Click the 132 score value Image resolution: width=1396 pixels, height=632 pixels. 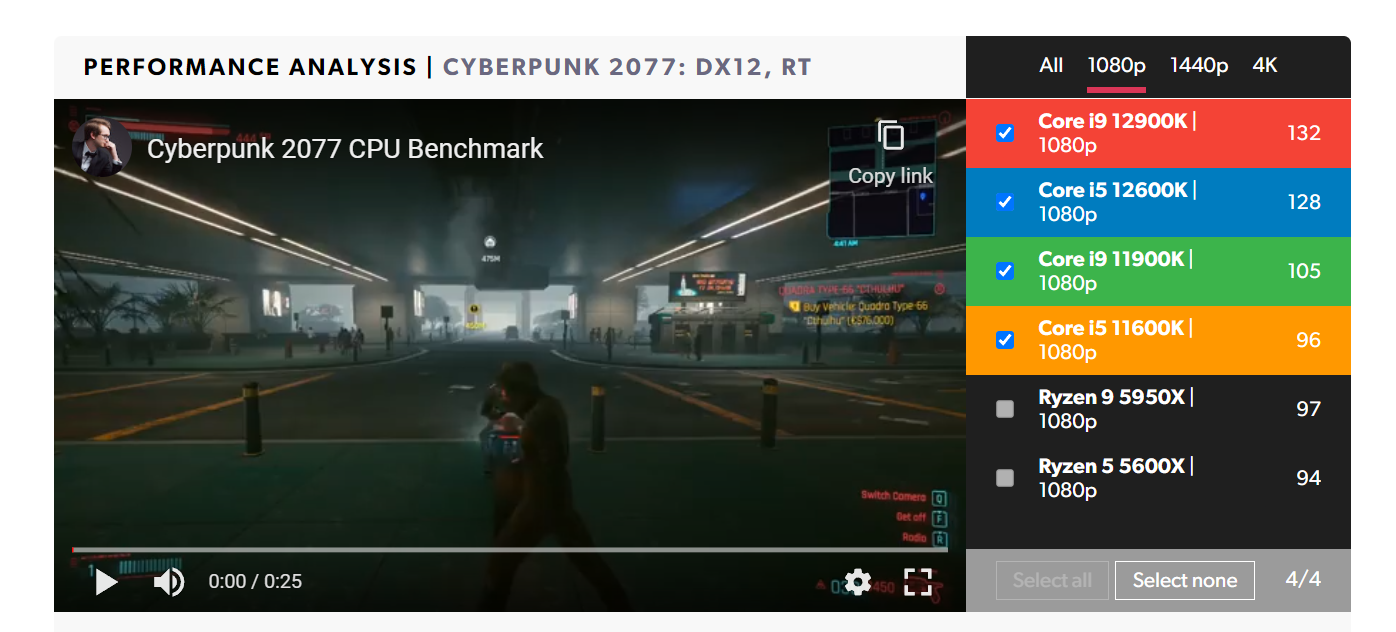1304,133
